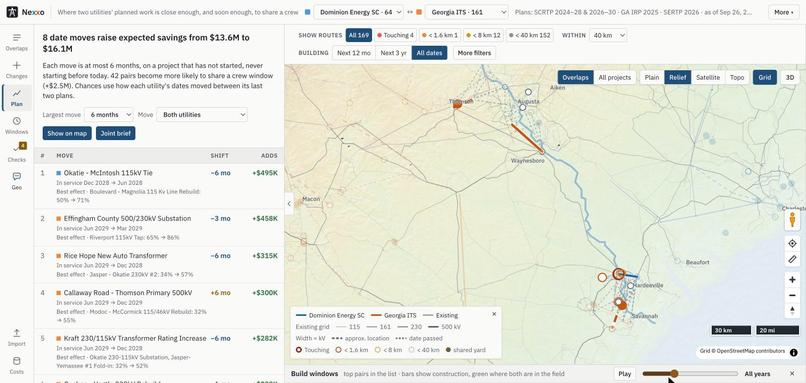Viewport: 806px width, 383px height.
Task: Click the Joint brief button
Action: coord(116,133)
